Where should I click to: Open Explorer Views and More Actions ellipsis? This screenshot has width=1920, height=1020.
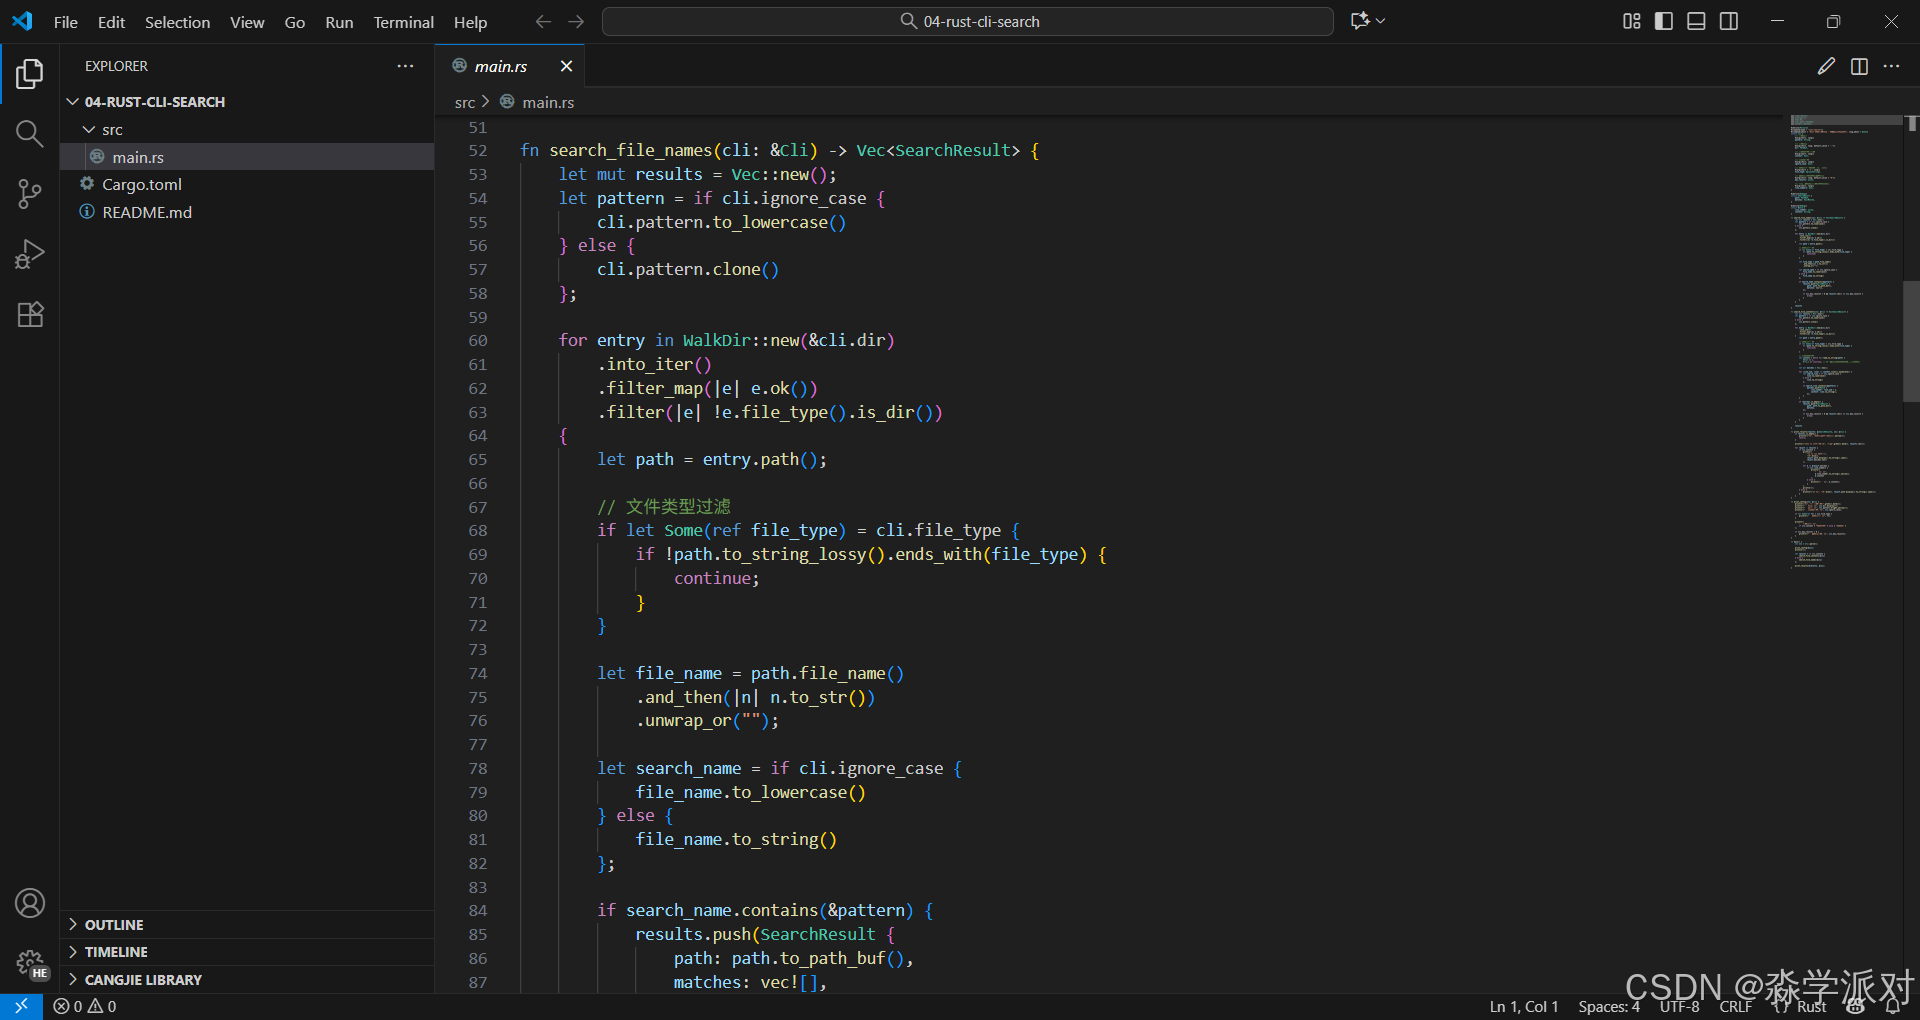coord(405,66)
